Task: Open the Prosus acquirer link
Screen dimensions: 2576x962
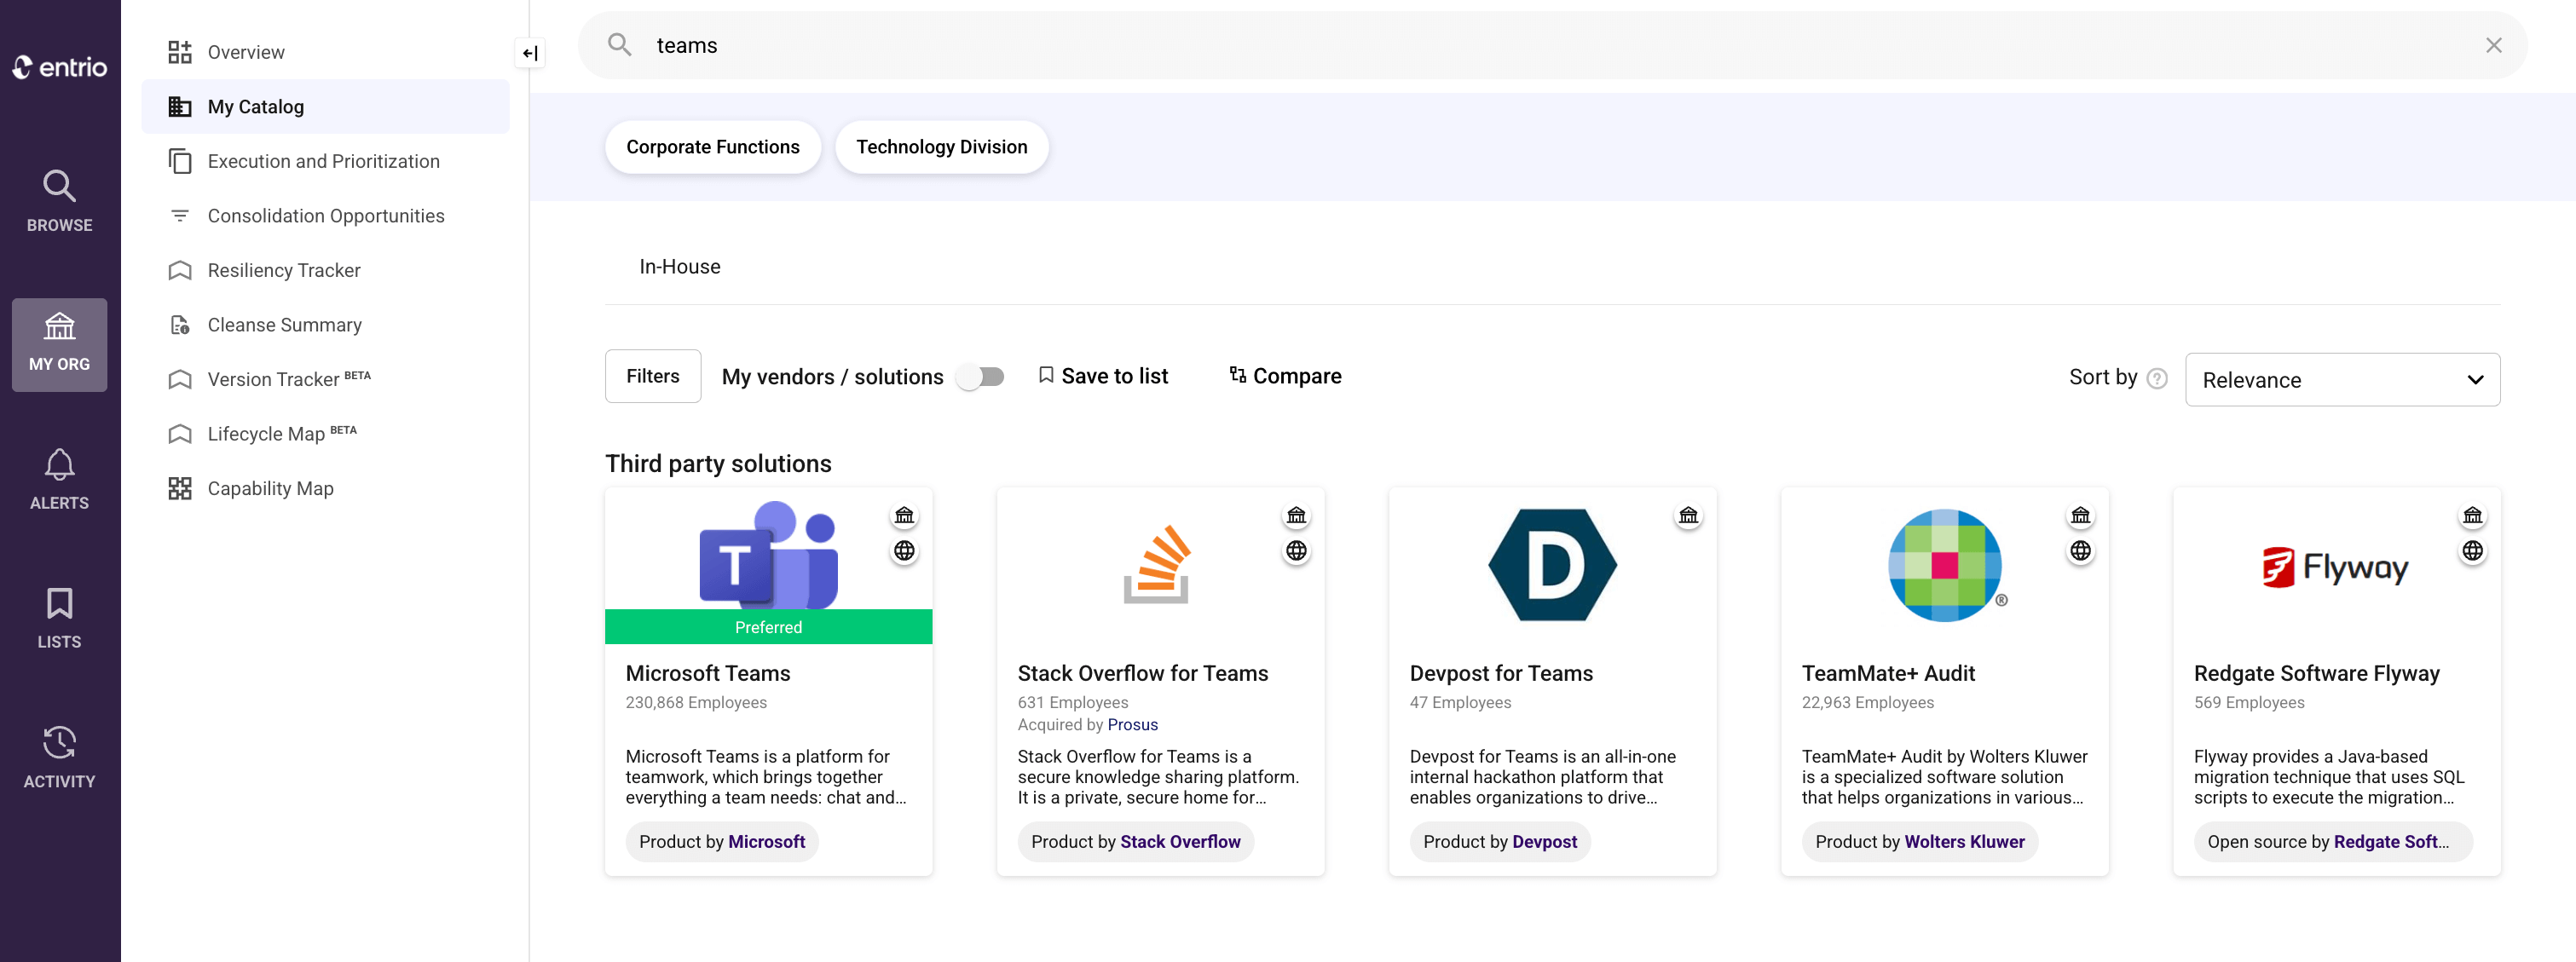Action: pos(1132,724)
